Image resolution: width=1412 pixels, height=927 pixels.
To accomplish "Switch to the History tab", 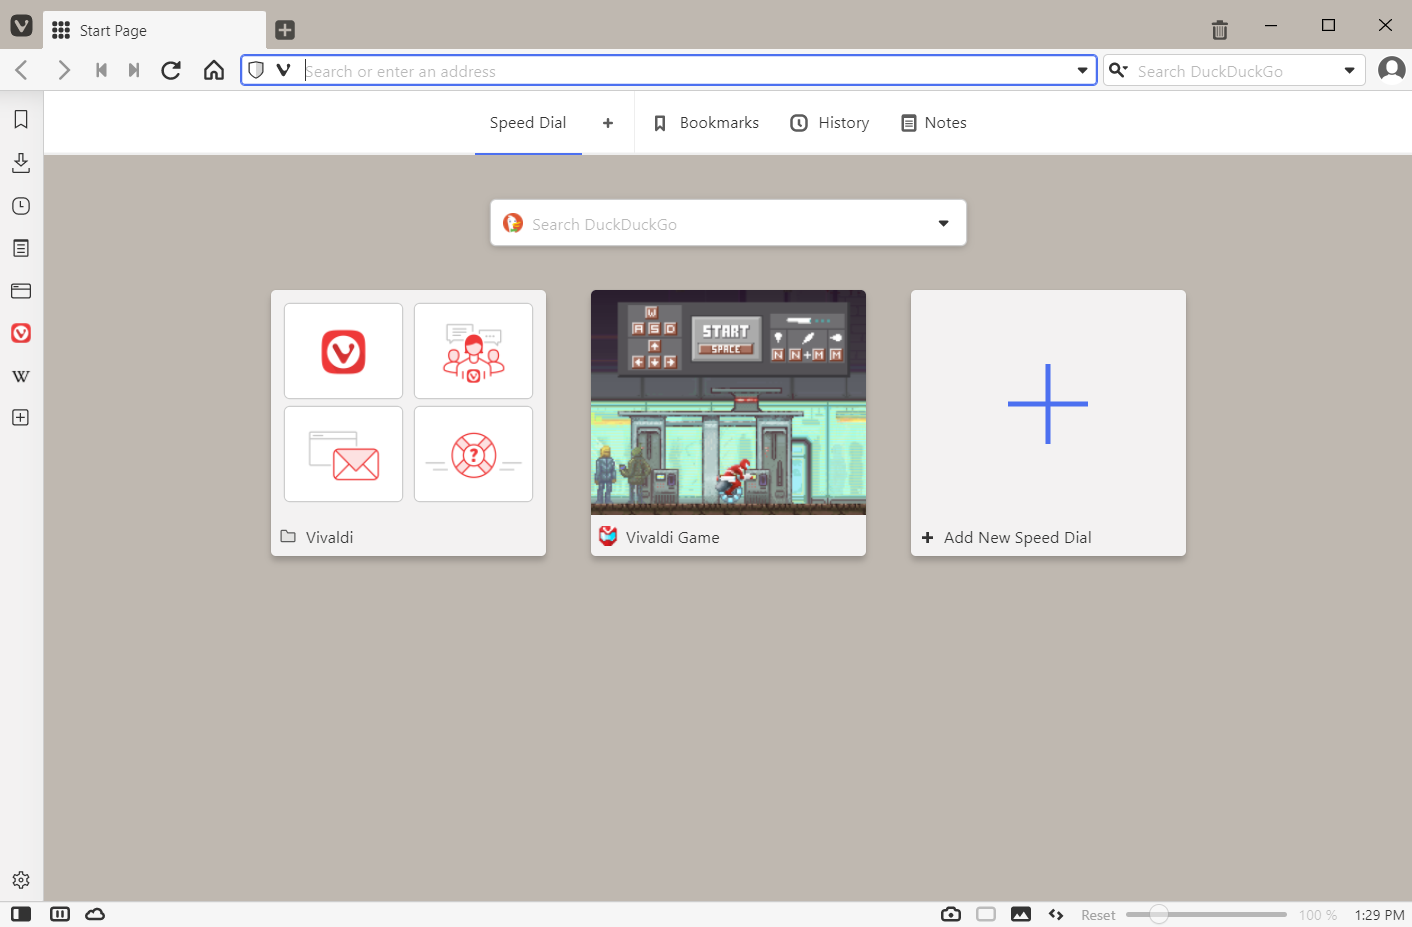I will click(830, 123).
